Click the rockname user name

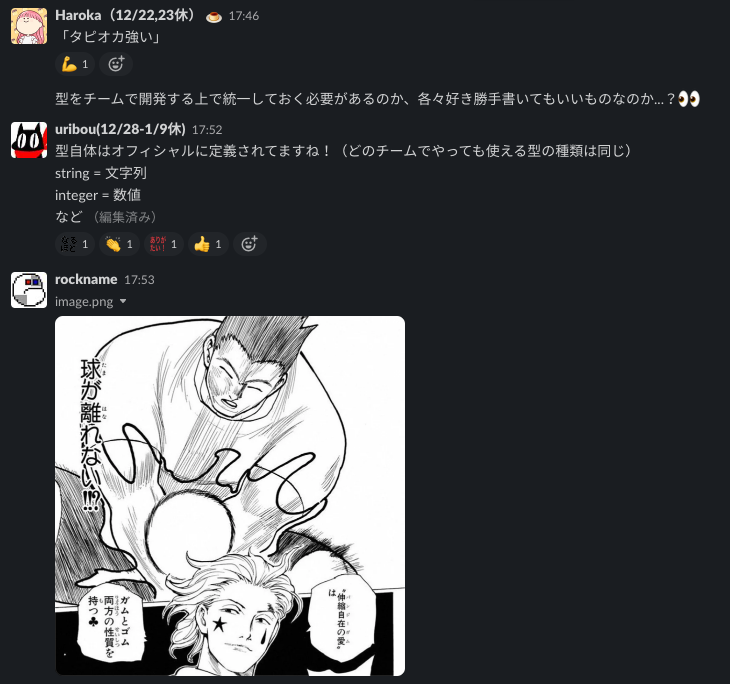[86, 279]
